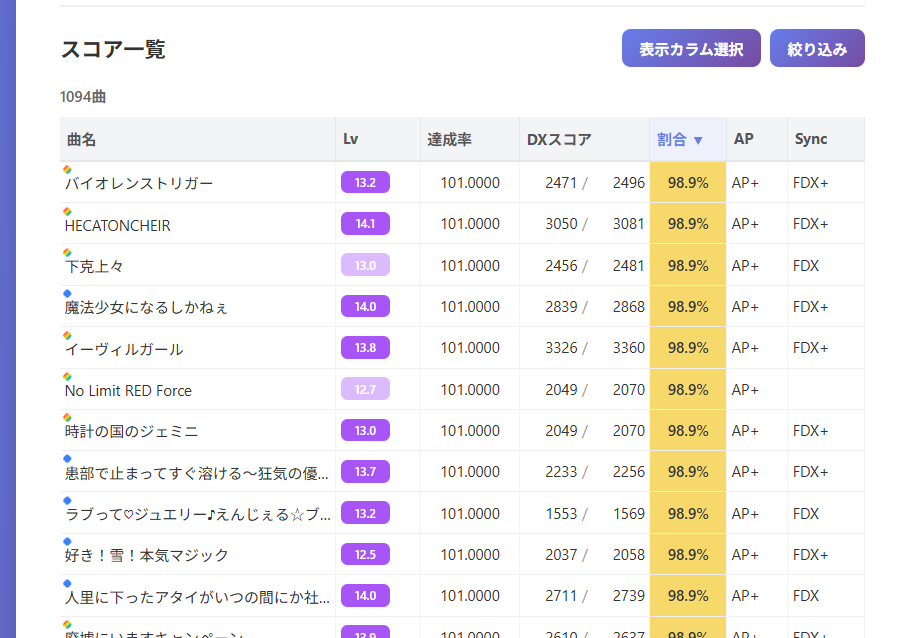Screen dimensions: 903x638
Task: Sort by the Lv column header
Action: coord(378,139)
